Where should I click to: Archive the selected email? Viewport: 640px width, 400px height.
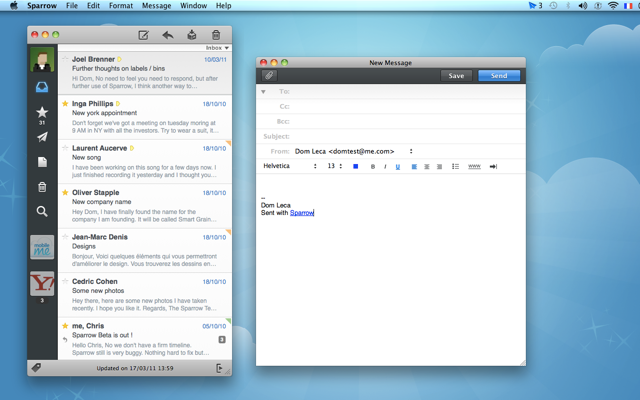pos(192,36)
